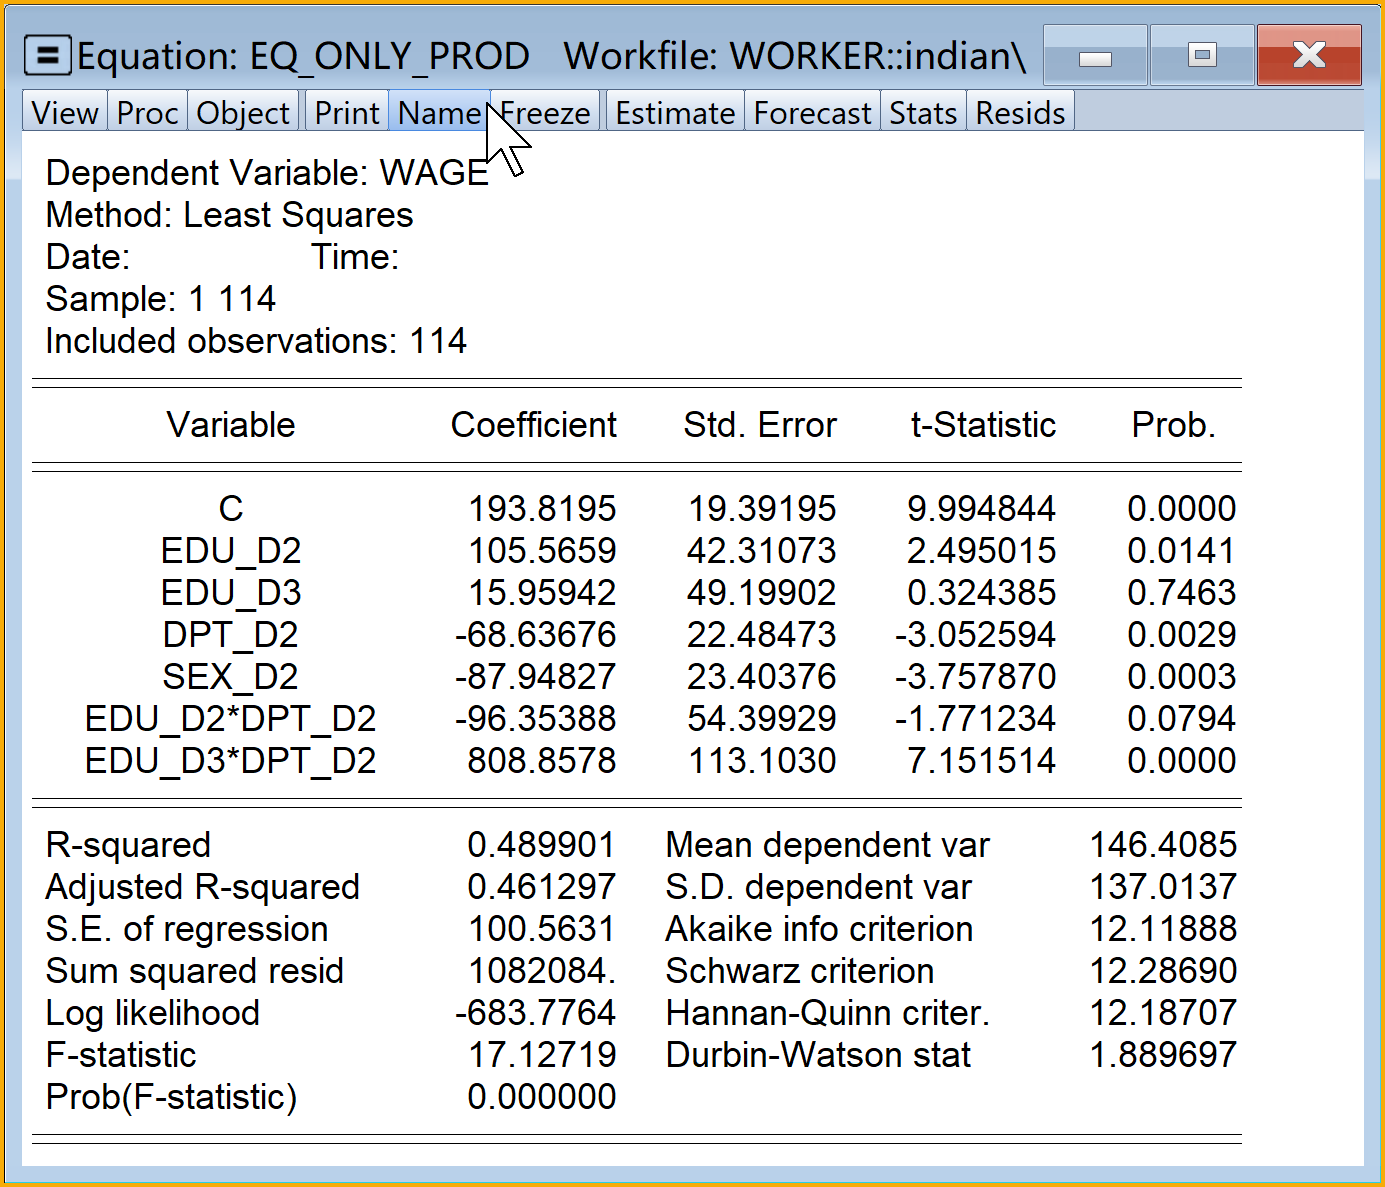
Task: Show residuals with Resids button
Action: point(1020,113)
